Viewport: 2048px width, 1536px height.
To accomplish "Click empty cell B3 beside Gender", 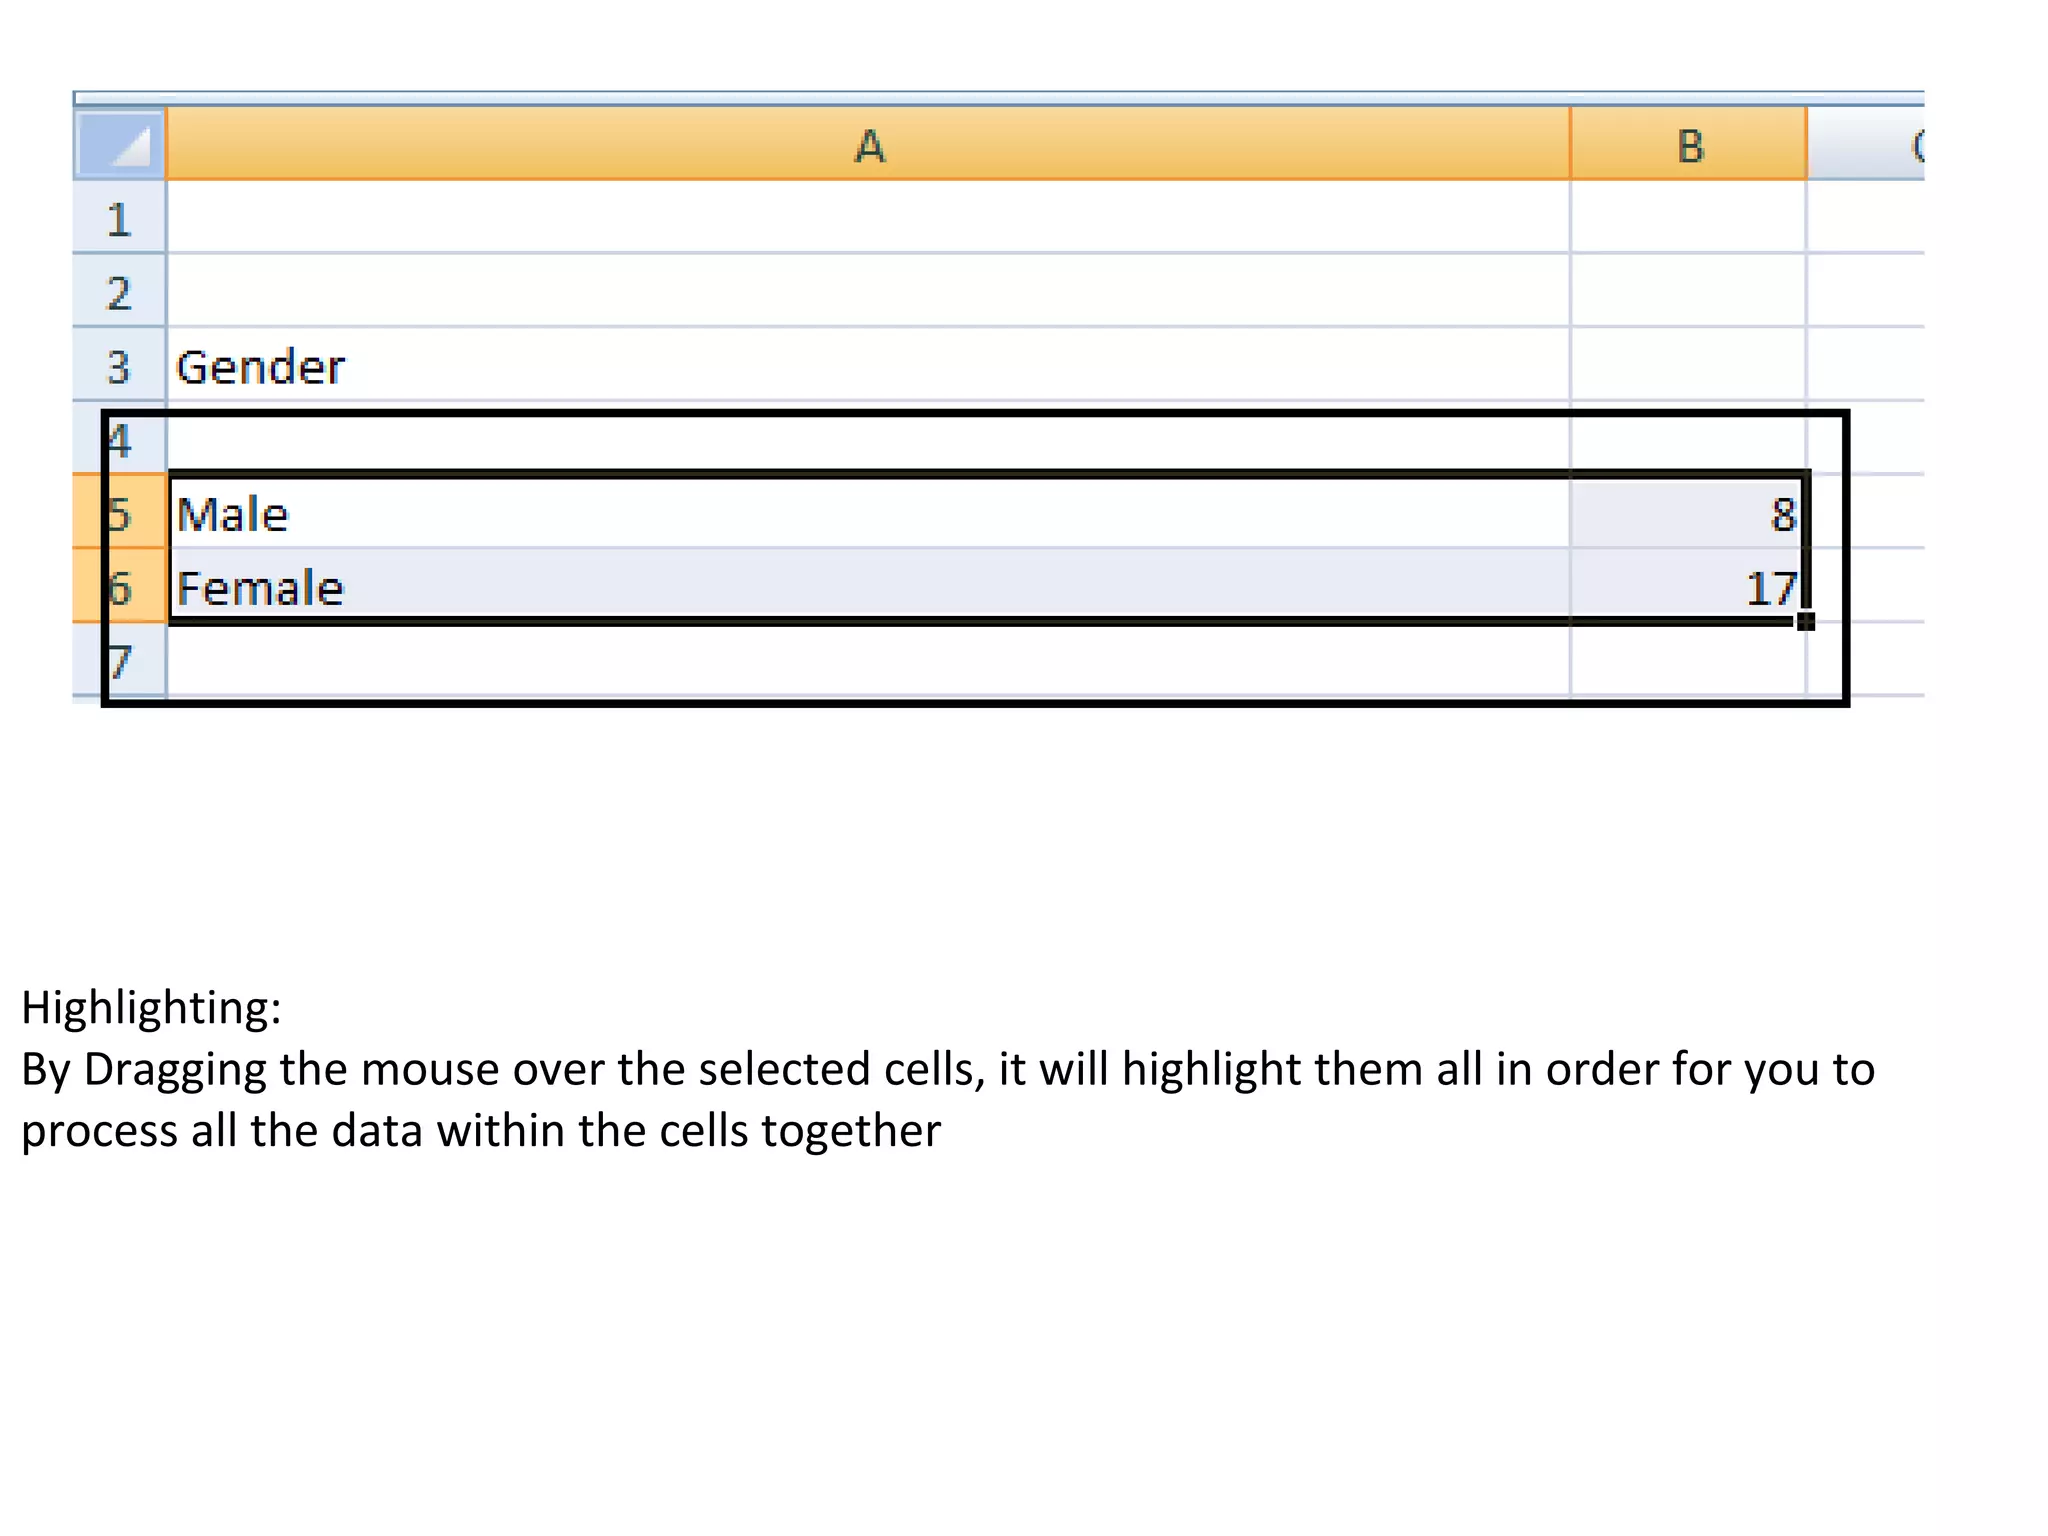I will coord(1689,366).
